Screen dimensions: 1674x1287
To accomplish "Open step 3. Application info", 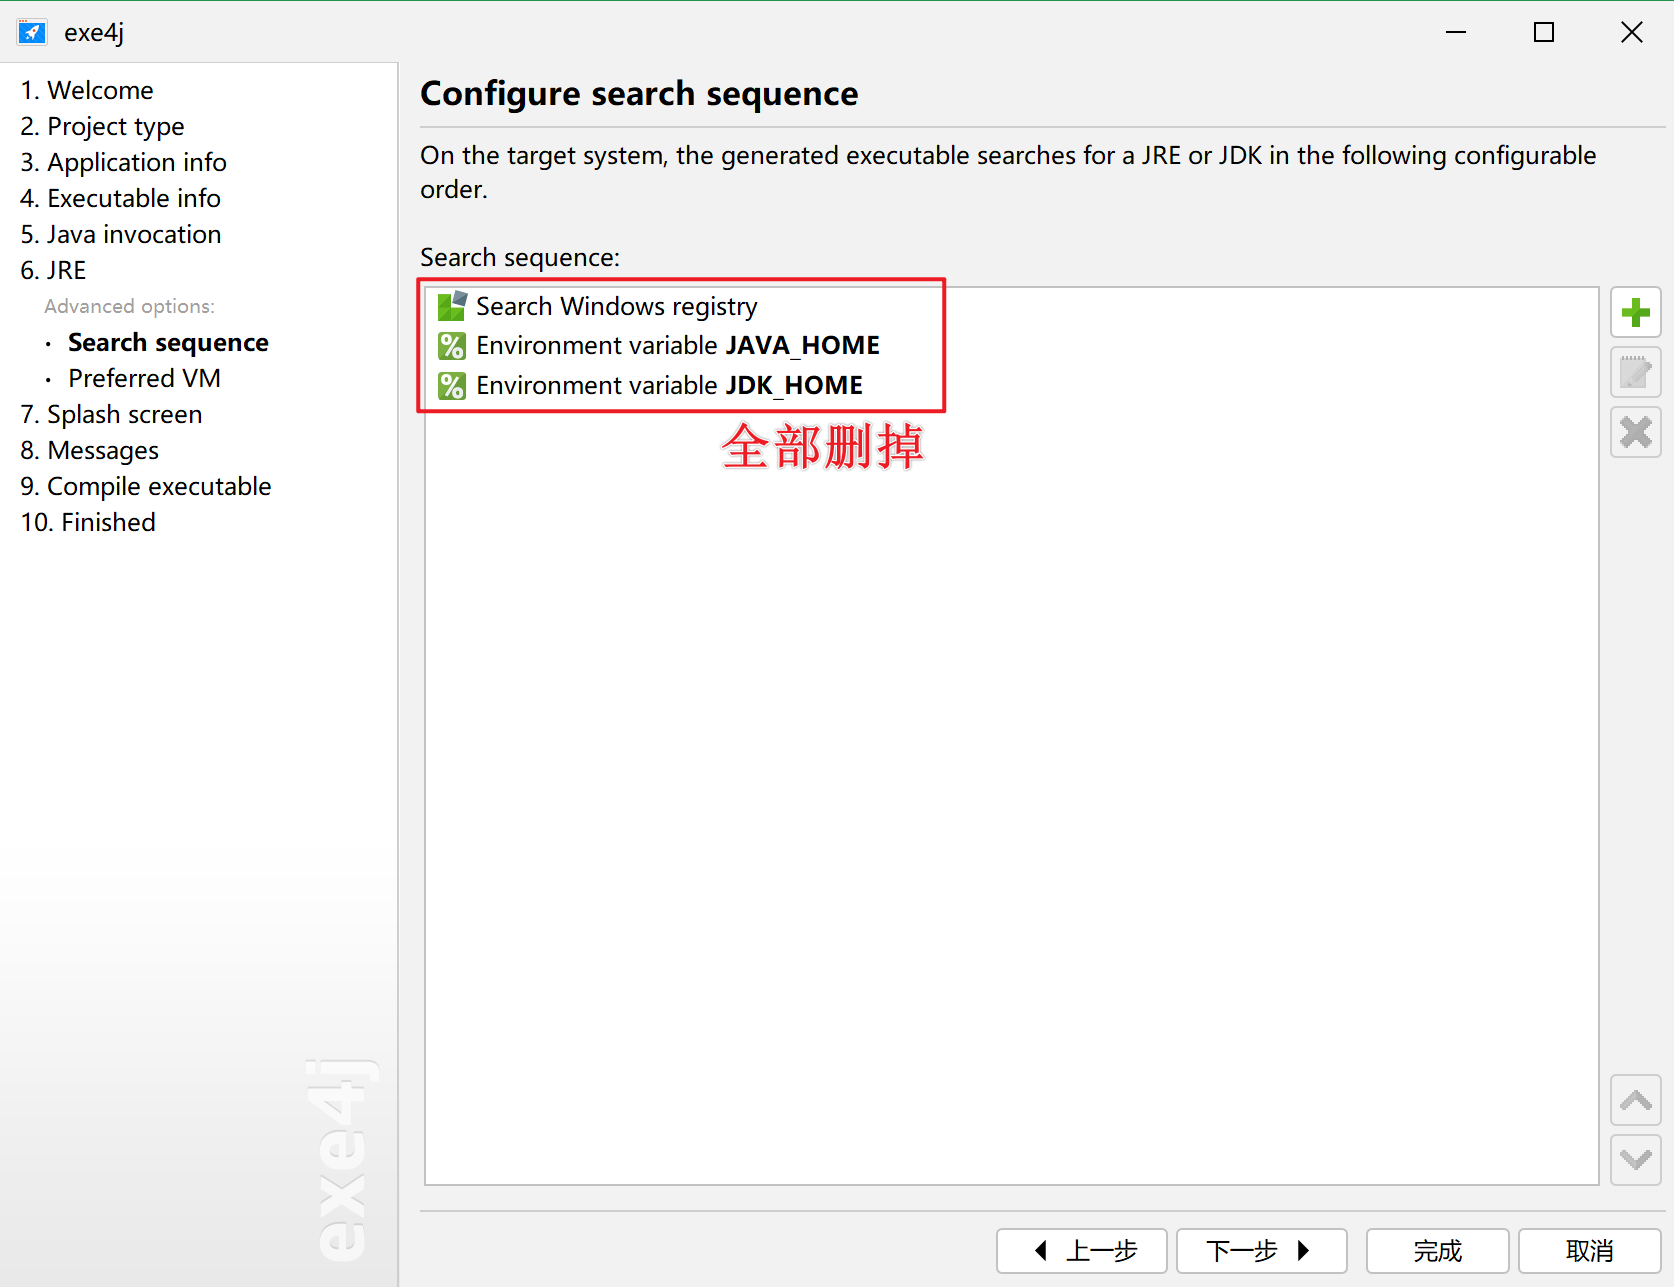I will pyautogui.click(x=123, y=162).
